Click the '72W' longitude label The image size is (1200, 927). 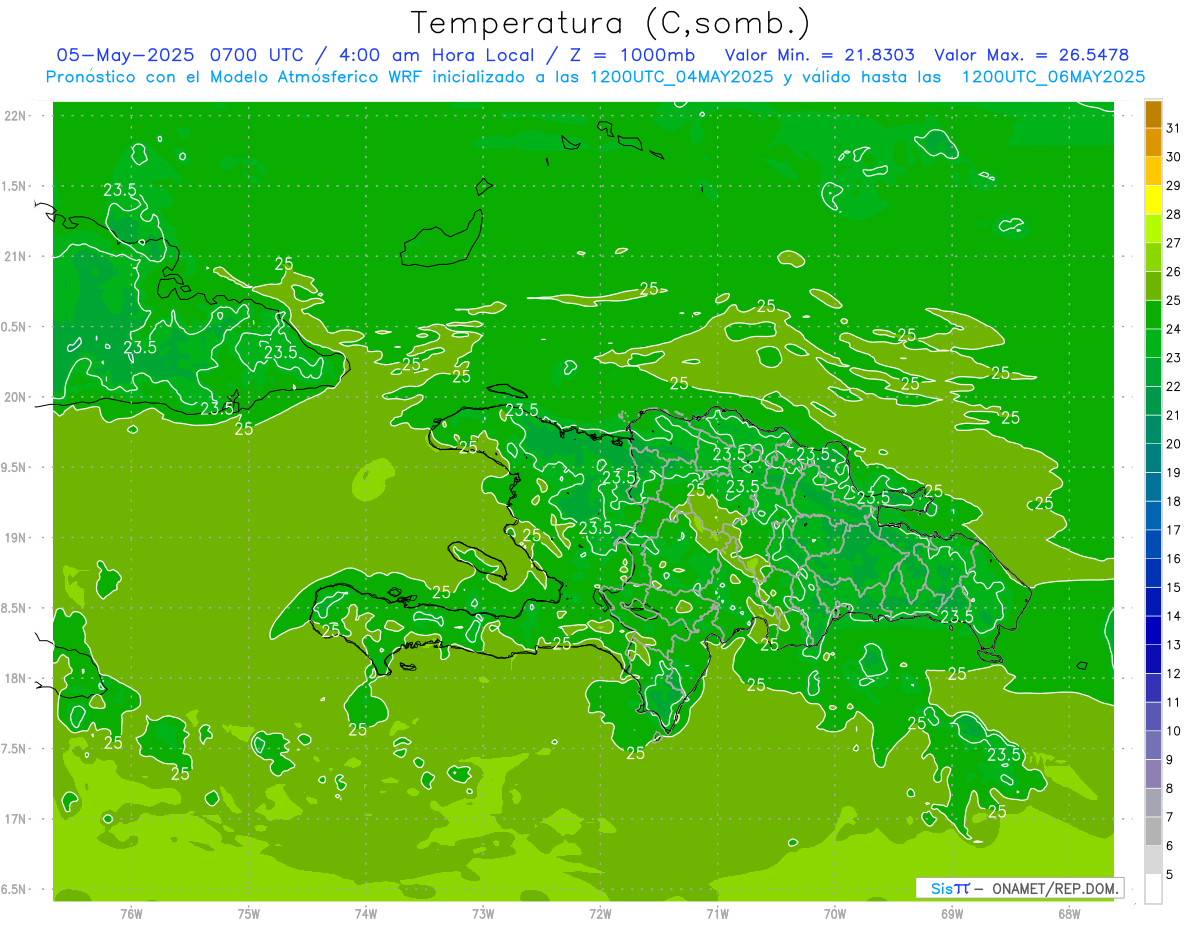pyautogui.click(x=600, y=913)
